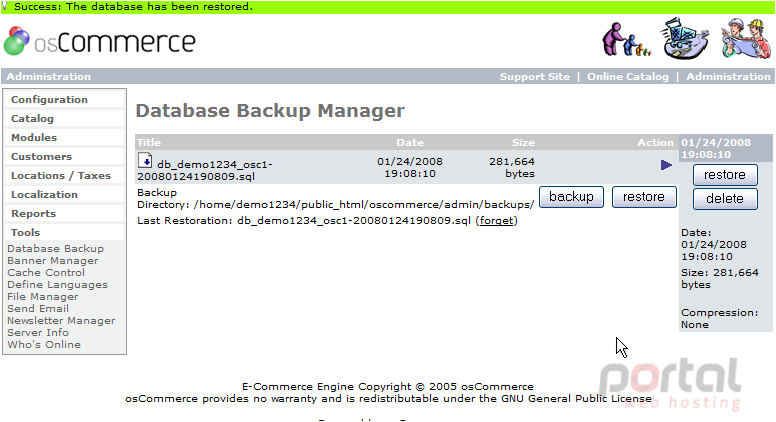Click the blue arrow in the Action column
Screen dimensions: 776x422
pyautogui.click(x=666, y=165)
